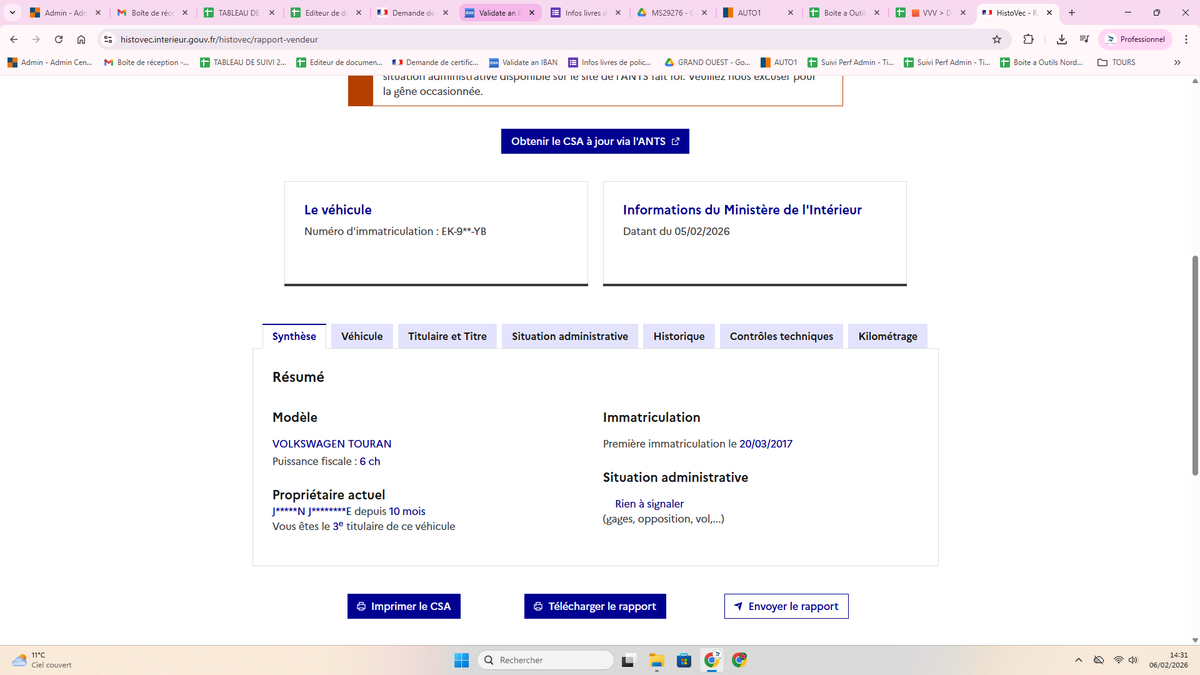The height and width of the screenshot is (675, 1200).
Task: Click the taskbar Rechercher search box
Action: [x=545, y=660]
